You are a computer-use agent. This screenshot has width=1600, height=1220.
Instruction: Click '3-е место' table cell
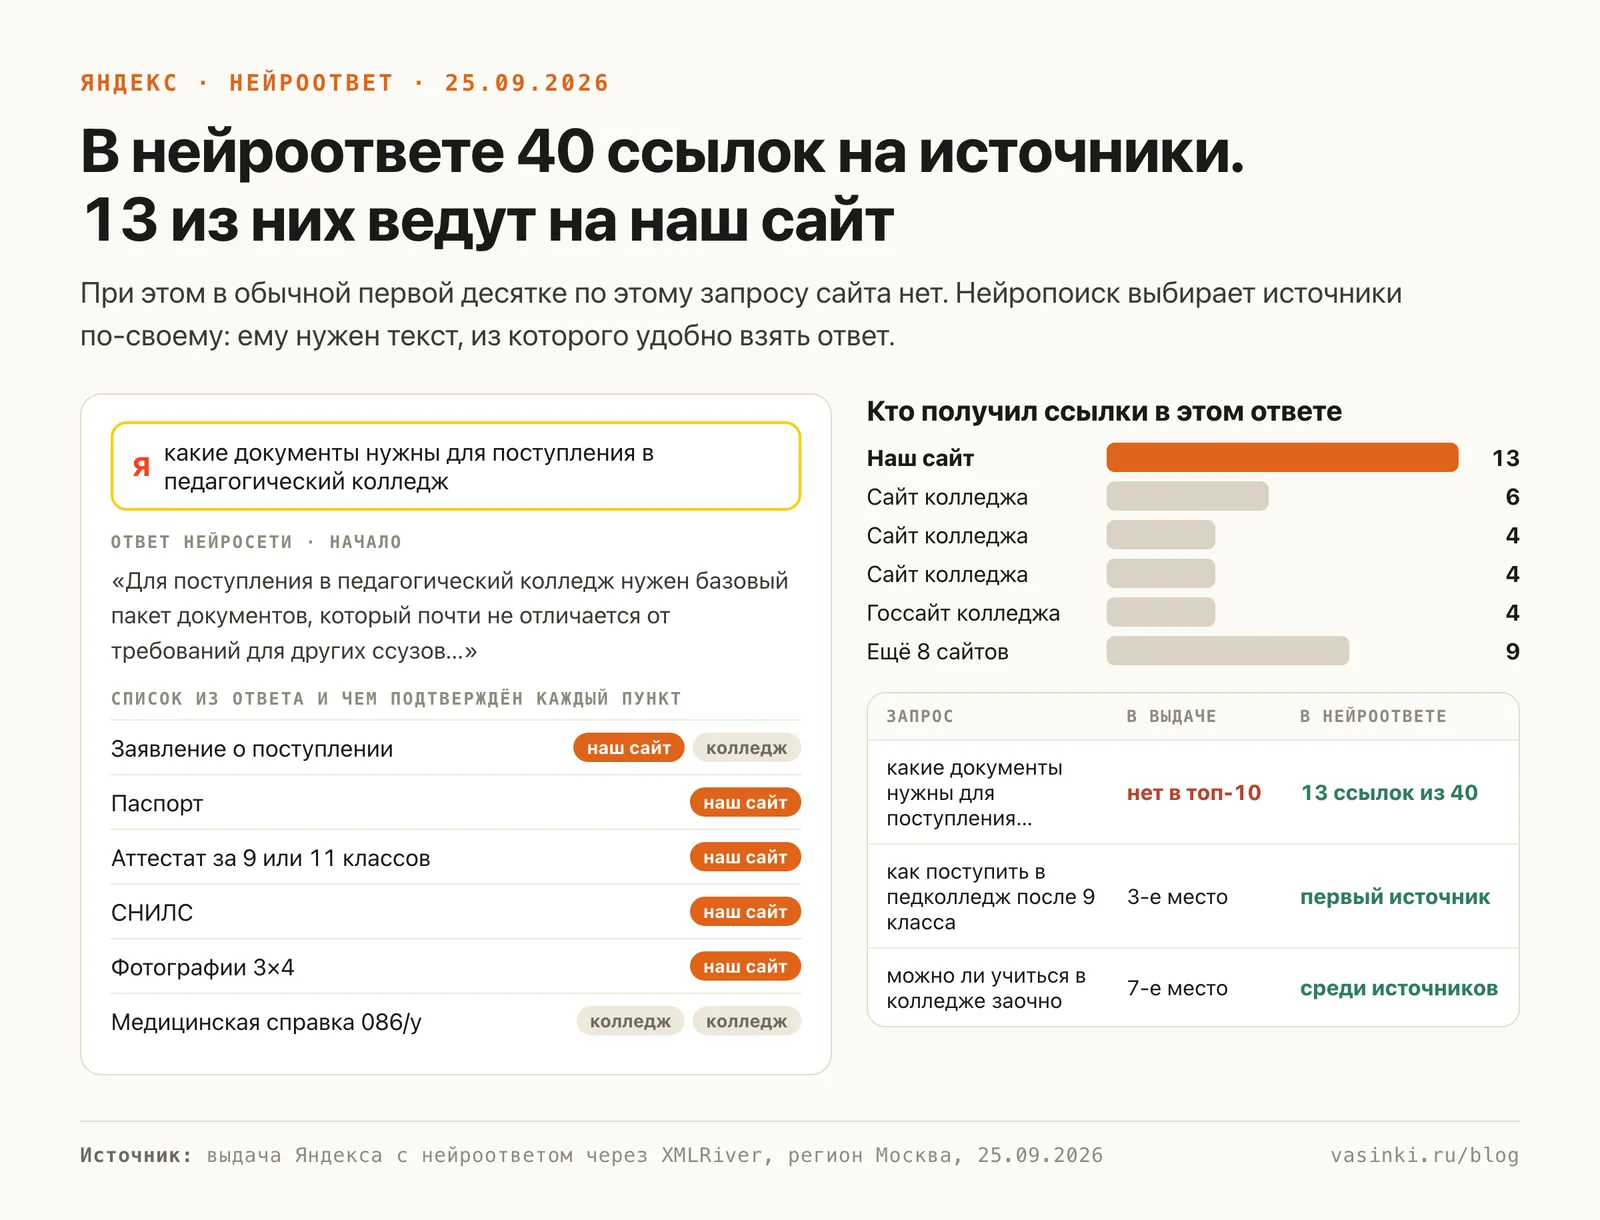coord(1177,897)
